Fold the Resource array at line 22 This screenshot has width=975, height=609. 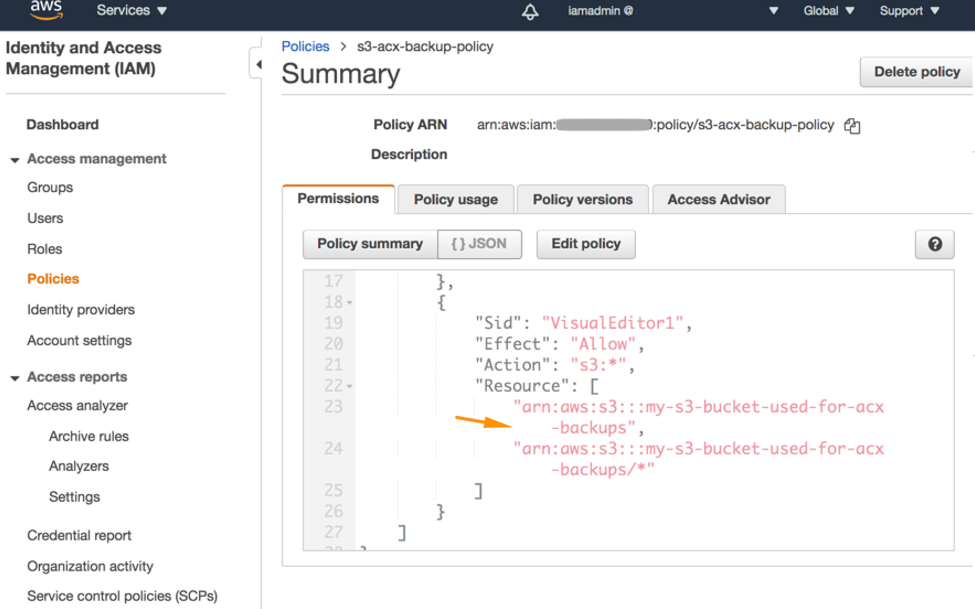tap(349, 386)
